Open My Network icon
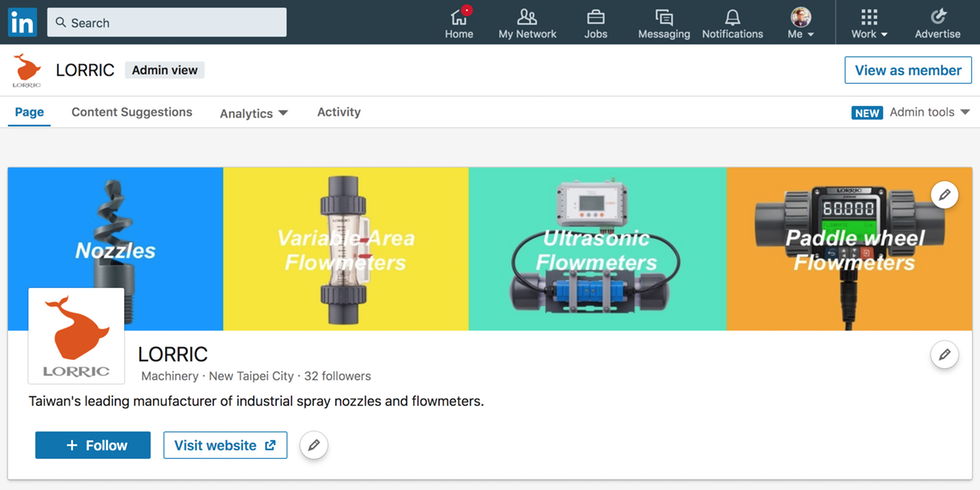This screenshot has width=980, height=490. click(527, 23)
